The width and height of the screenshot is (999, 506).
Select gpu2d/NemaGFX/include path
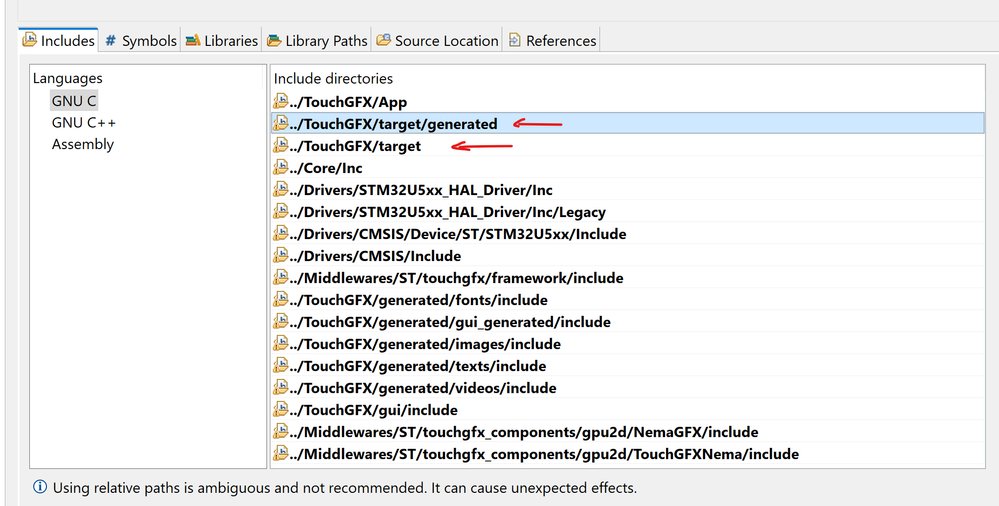click(x=628, y=432)
